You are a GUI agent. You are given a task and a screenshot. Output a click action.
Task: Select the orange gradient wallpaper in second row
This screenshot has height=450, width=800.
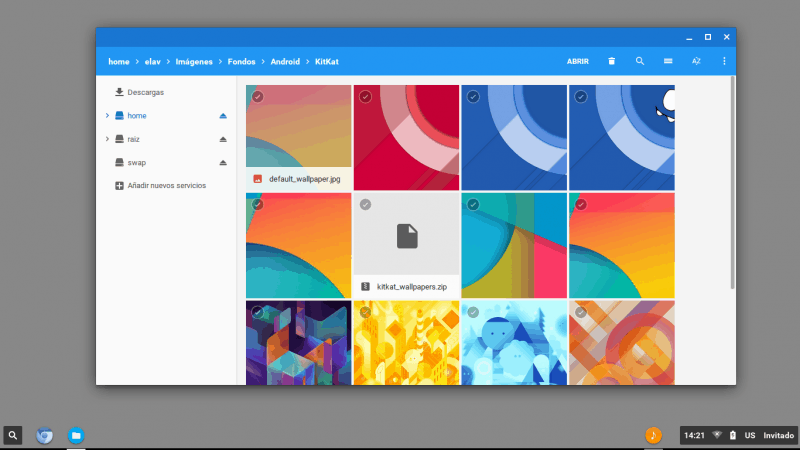(298, 245)
